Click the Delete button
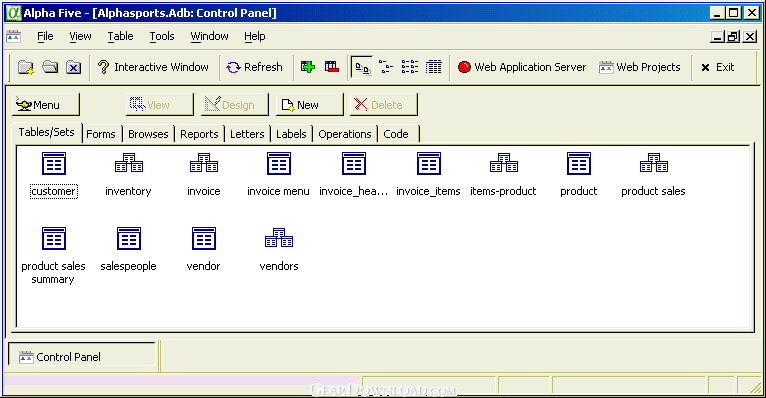The width and height of the screenshot is (766, 398). pos(383,105)
